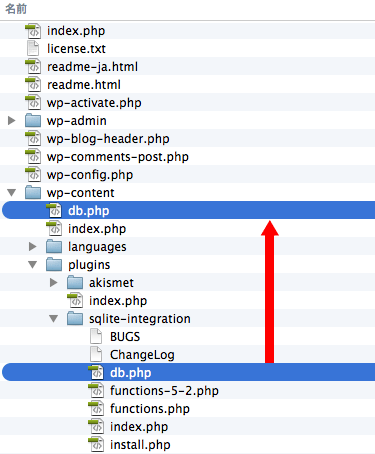
Task: Click the sqlite-integration folder icon
Action: 75,319
